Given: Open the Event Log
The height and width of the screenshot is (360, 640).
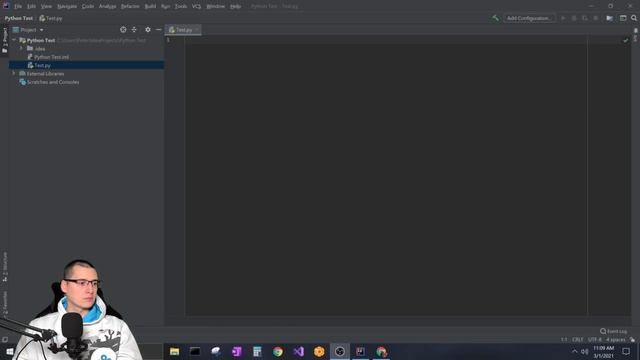Looking at the screenshot, I should (613, 331).
